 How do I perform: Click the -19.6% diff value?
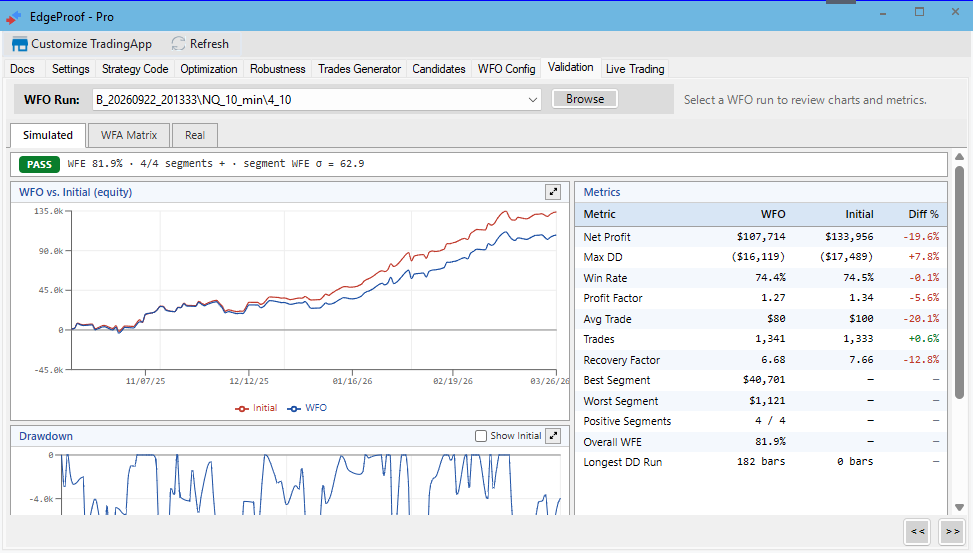coord(921,236)
